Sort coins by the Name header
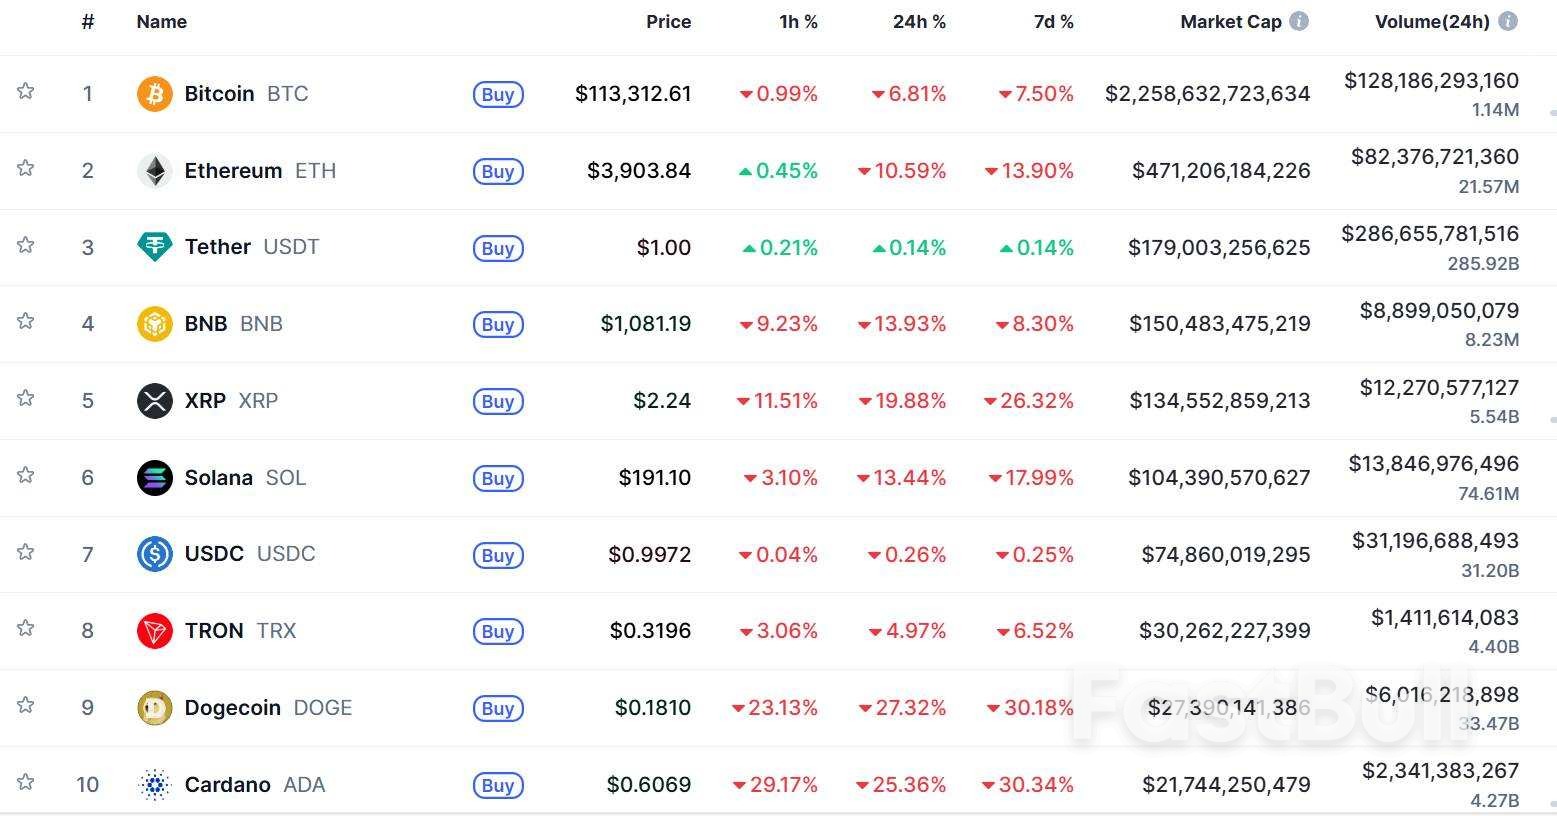 tap(161, 22)
